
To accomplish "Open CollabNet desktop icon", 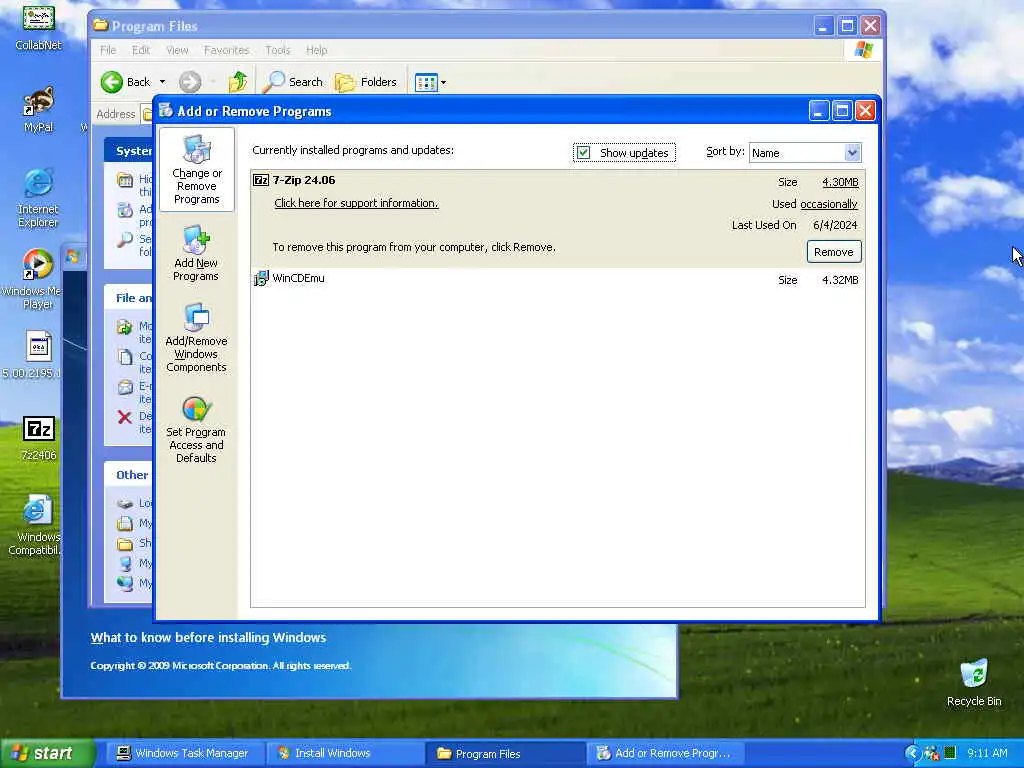I will coord(39,27).
